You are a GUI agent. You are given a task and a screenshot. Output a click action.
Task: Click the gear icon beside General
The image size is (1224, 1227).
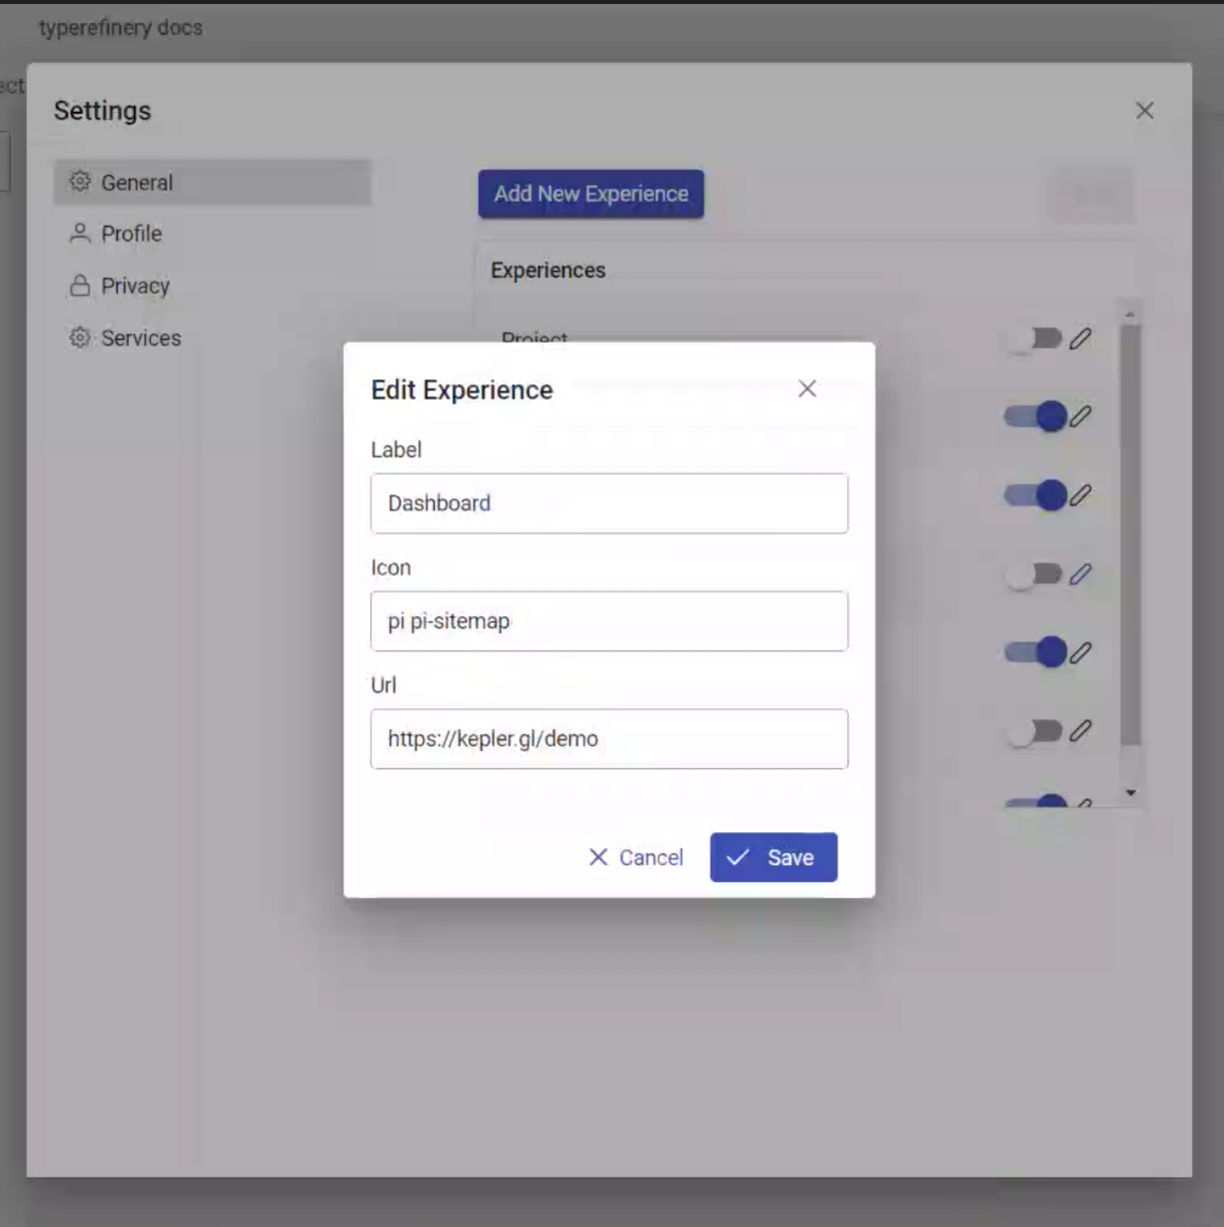[79, 182]
